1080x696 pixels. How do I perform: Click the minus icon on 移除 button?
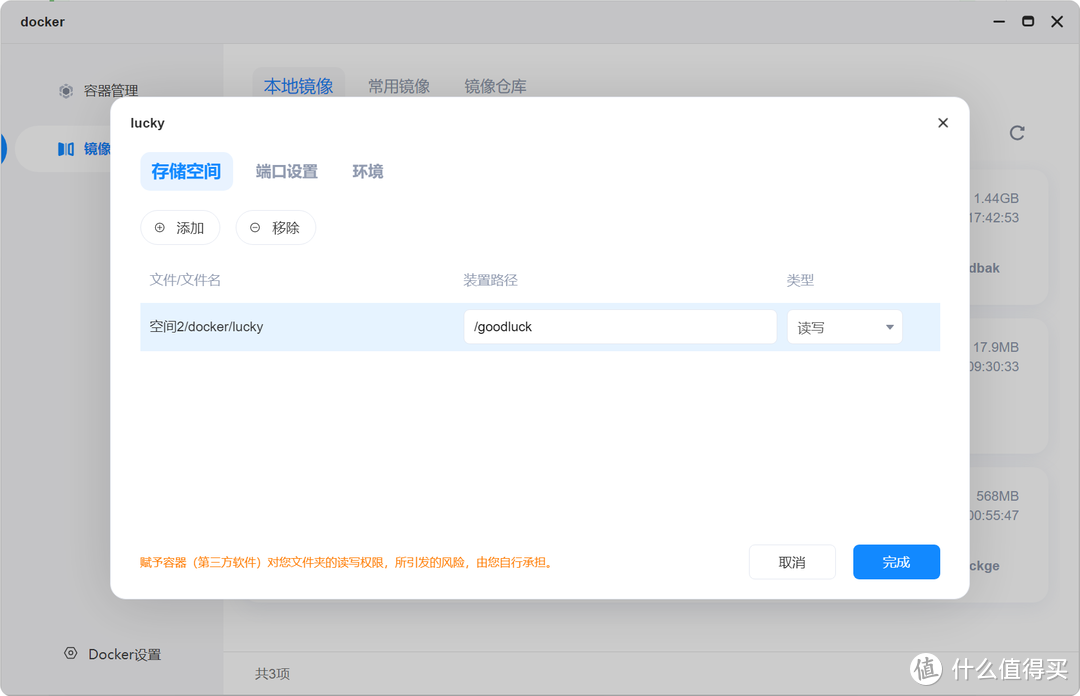pos(255,228)
